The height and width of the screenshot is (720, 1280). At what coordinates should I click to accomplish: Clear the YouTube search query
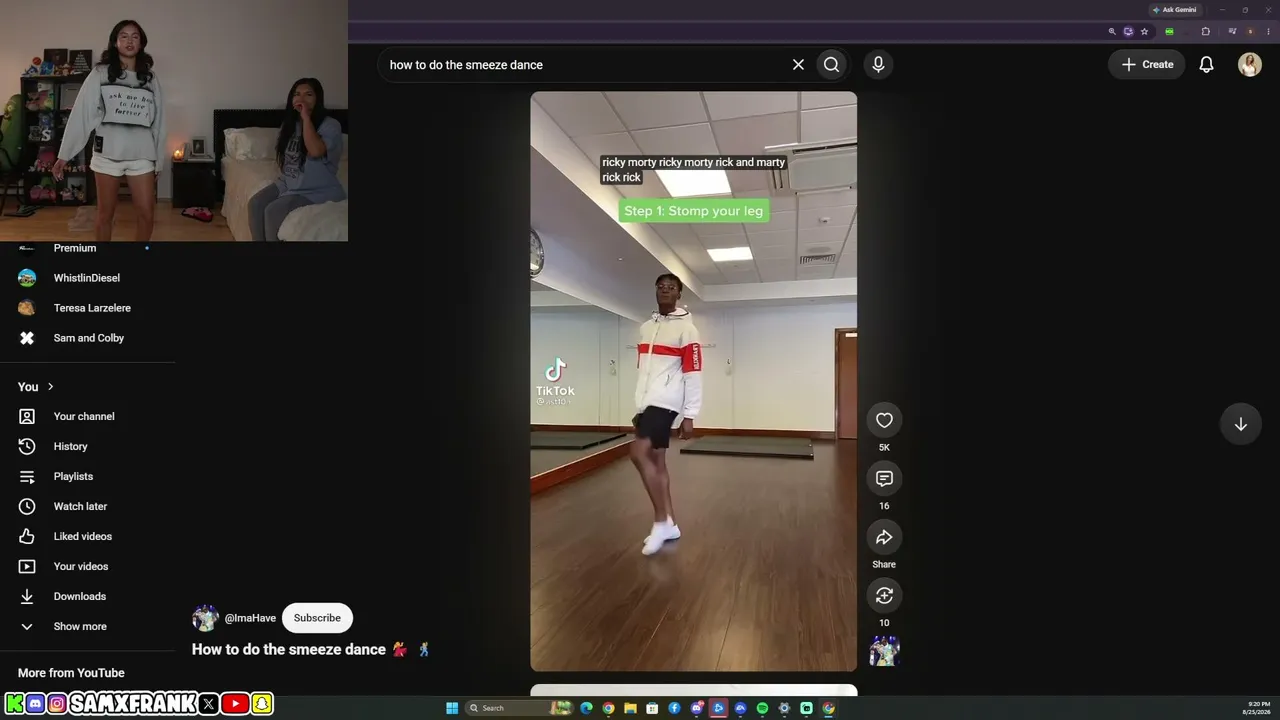click(x=798, y=65)
